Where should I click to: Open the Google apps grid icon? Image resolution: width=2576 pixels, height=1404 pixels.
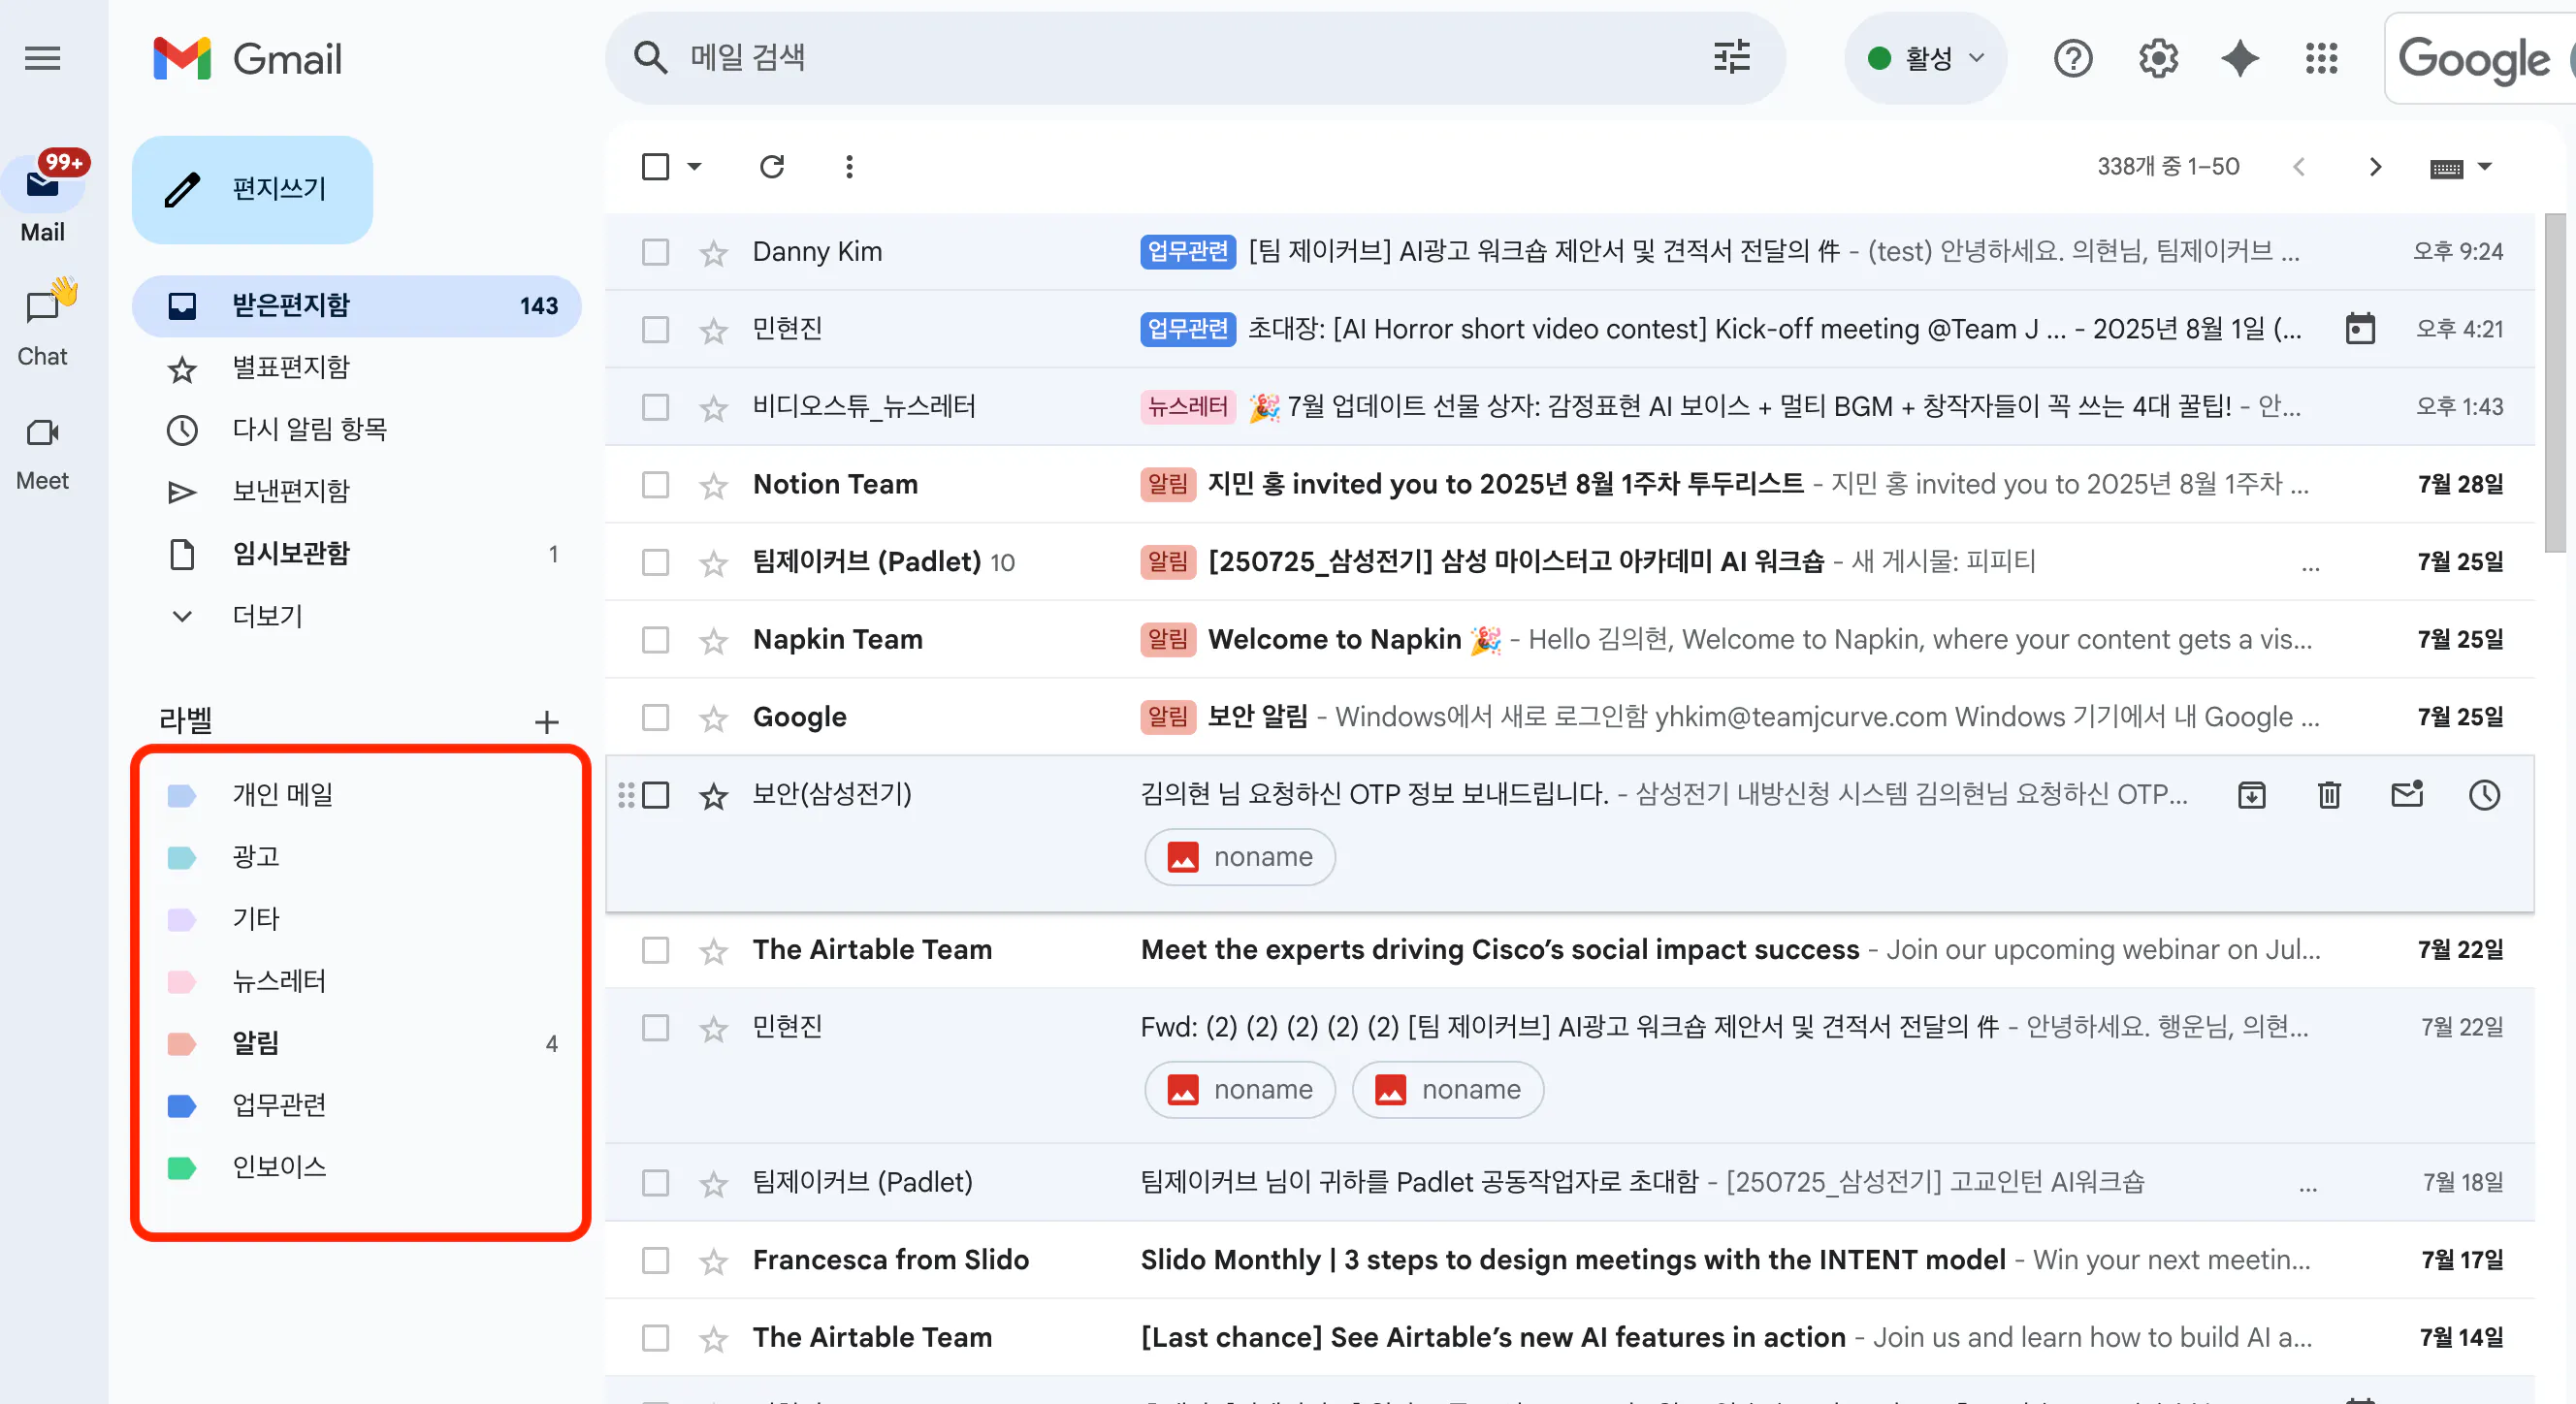[2322, 58]
